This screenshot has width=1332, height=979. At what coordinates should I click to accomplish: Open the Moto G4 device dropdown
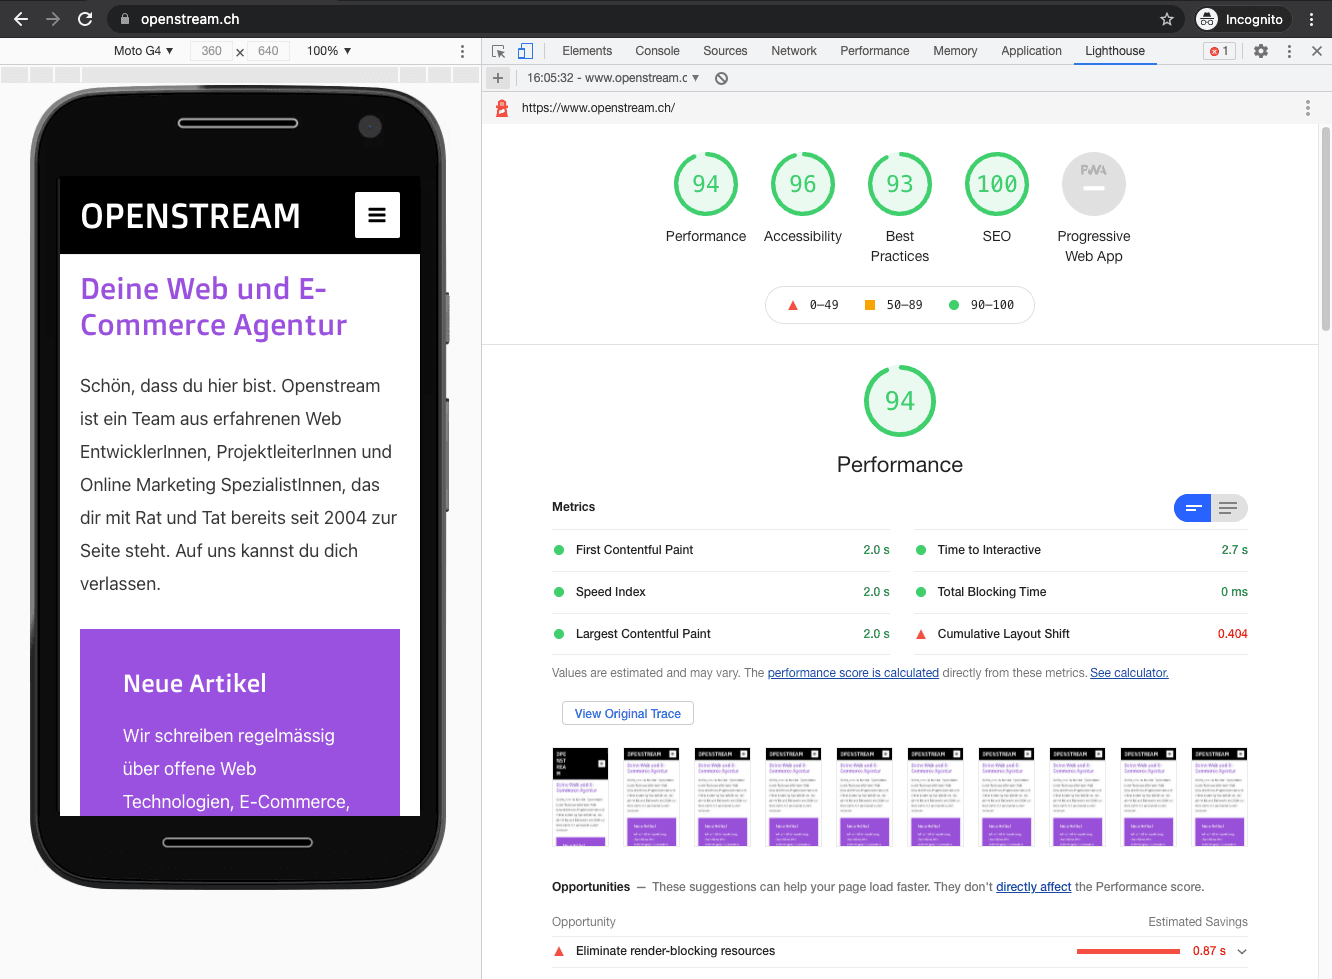tap(143, 51)
